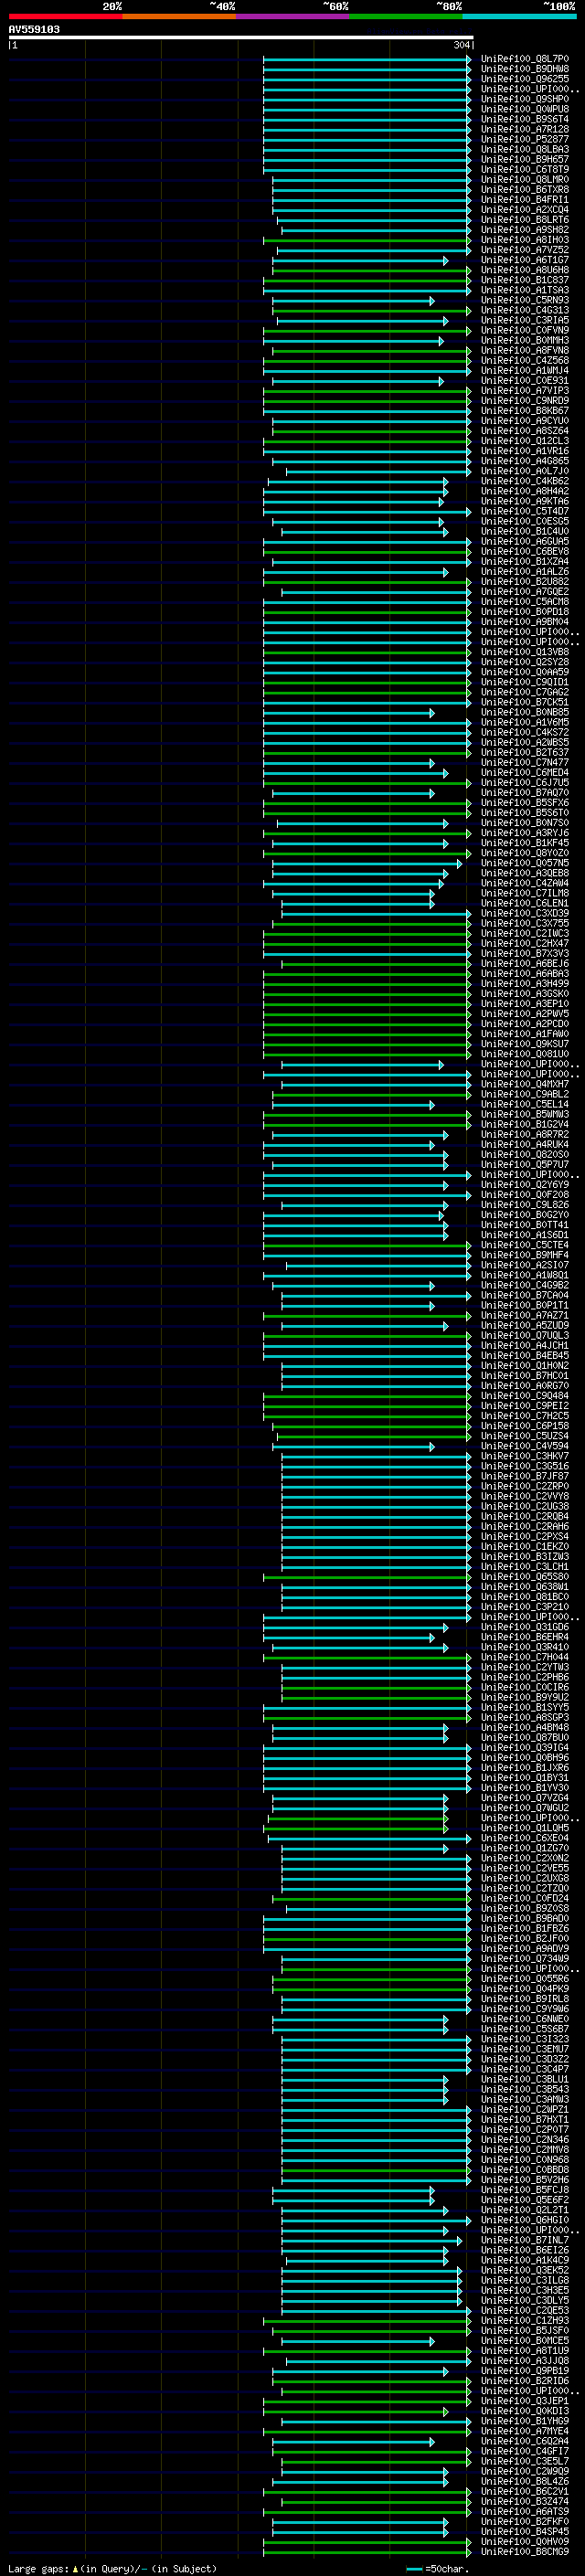Click the white query sequence bar
The height and width of the screenshot is (2576, 585).
pyautogui.click(x=241, y=38)
